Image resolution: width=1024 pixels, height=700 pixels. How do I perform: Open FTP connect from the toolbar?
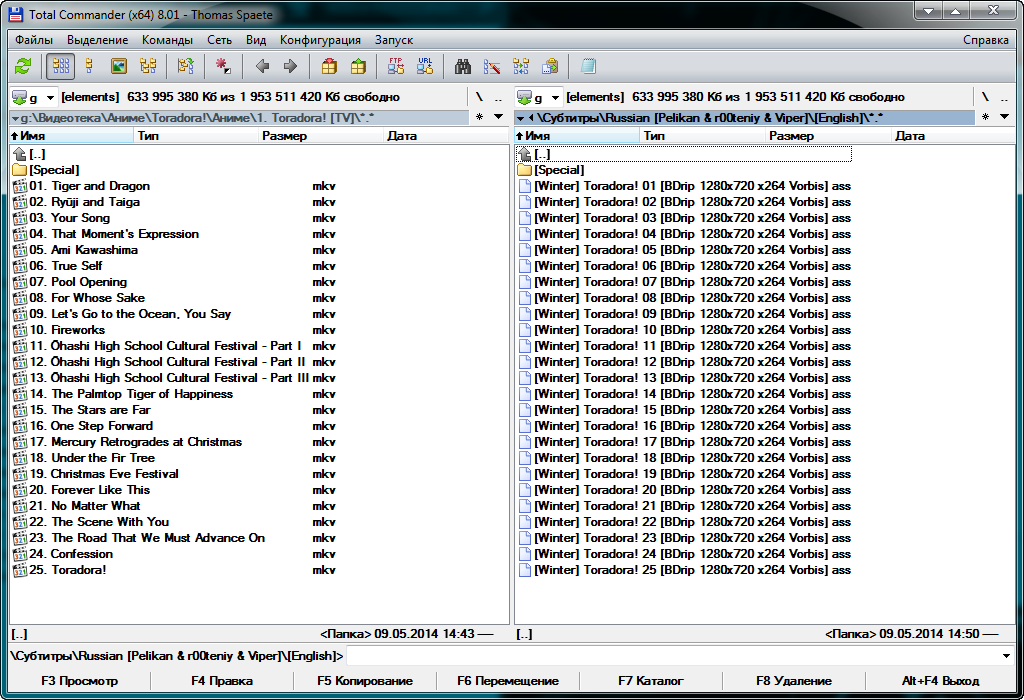396,66
